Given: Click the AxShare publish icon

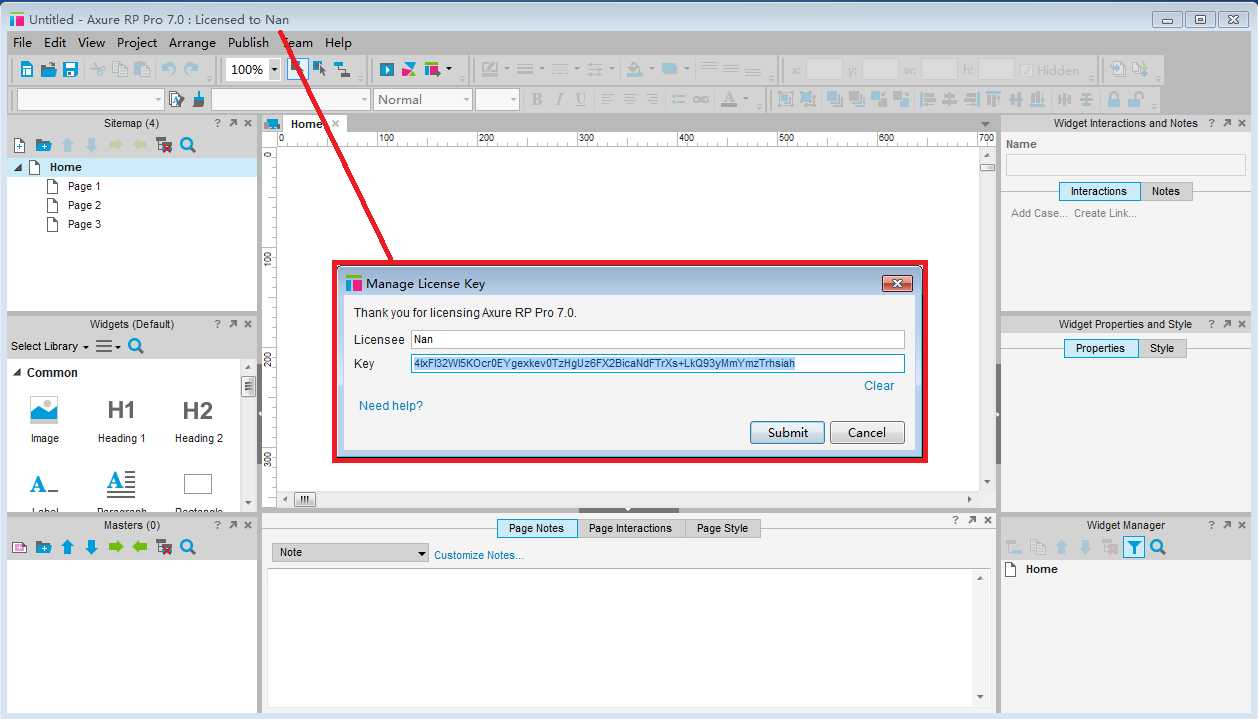Looking at the screenshot, I should tap(409, 70).
